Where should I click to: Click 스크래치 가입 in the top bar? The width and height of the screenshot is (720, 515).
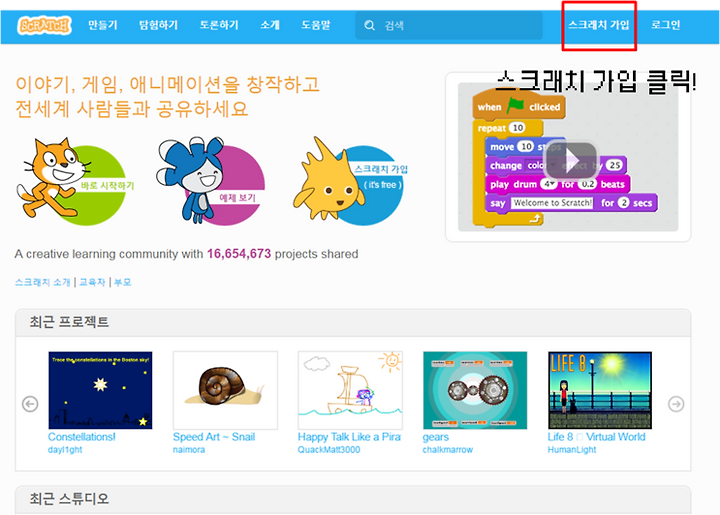coord(599,25)
